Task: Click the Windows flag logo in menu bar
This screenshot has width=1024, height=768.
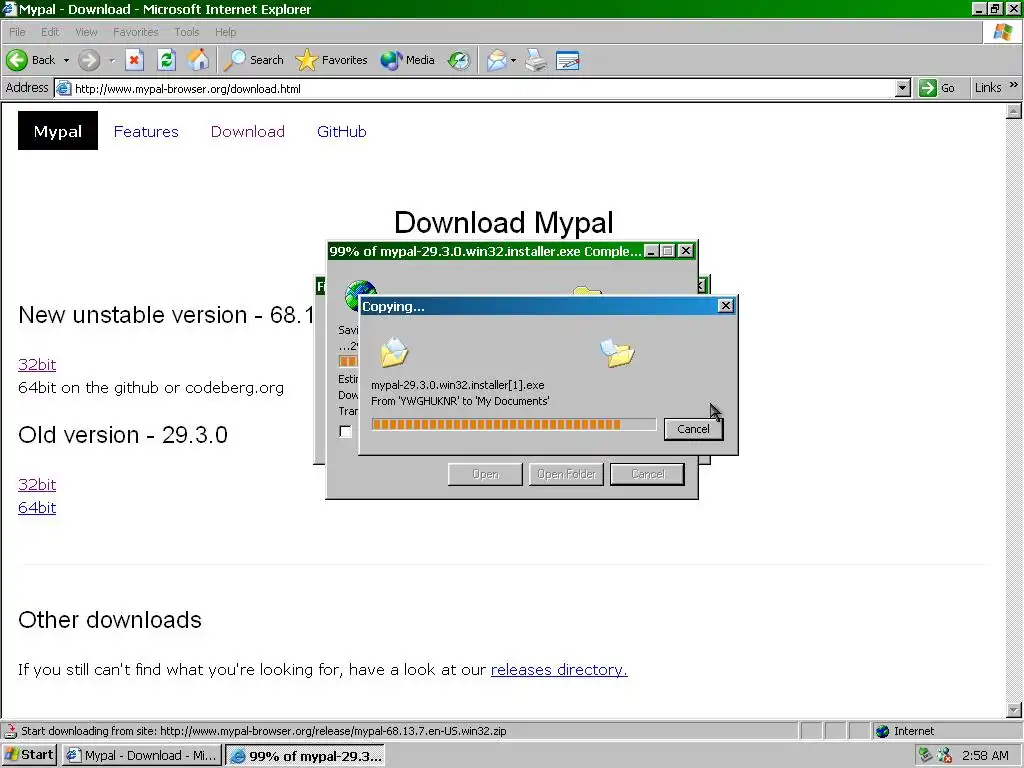Action: (x=1002, y=31)
